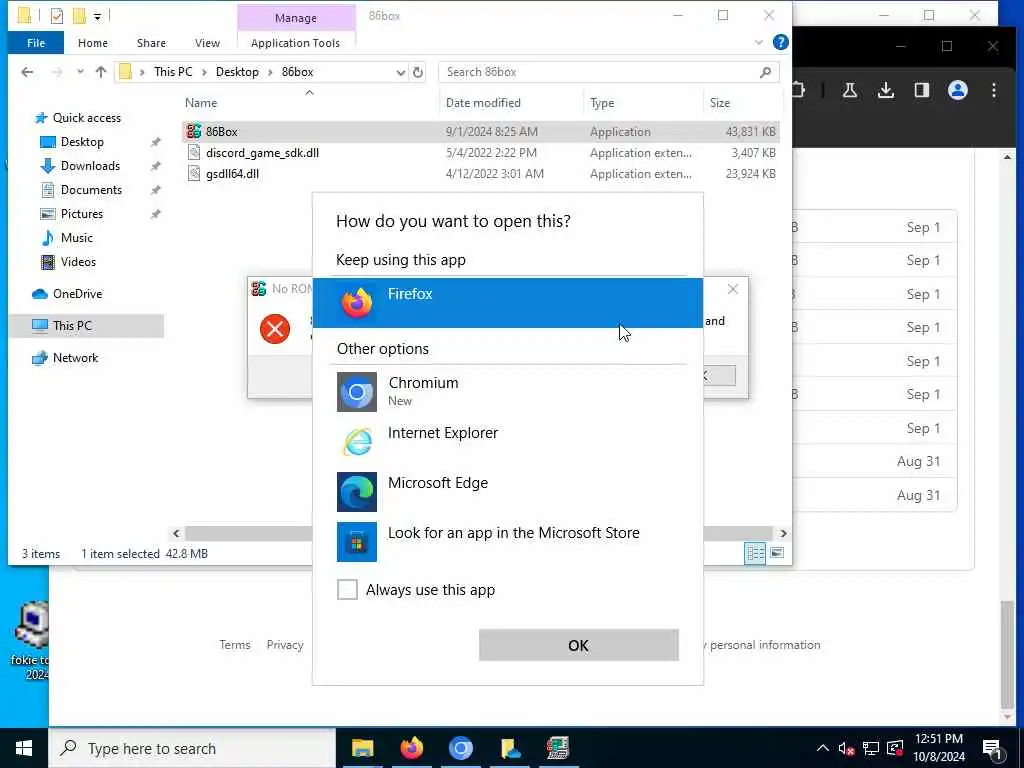
Task: Sort files by Type column
Action: coord(601,103)
